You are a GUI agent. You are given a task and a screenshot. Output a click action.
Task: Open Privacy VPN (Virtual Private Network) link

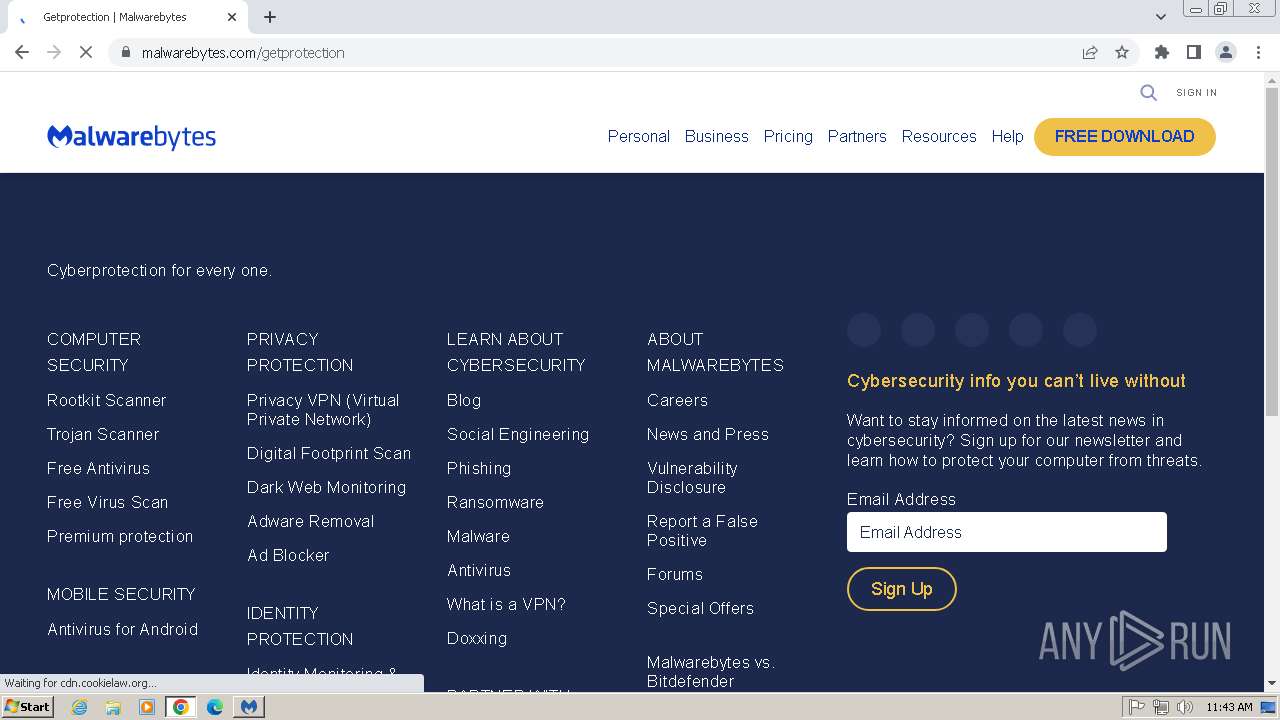point(323,409)
